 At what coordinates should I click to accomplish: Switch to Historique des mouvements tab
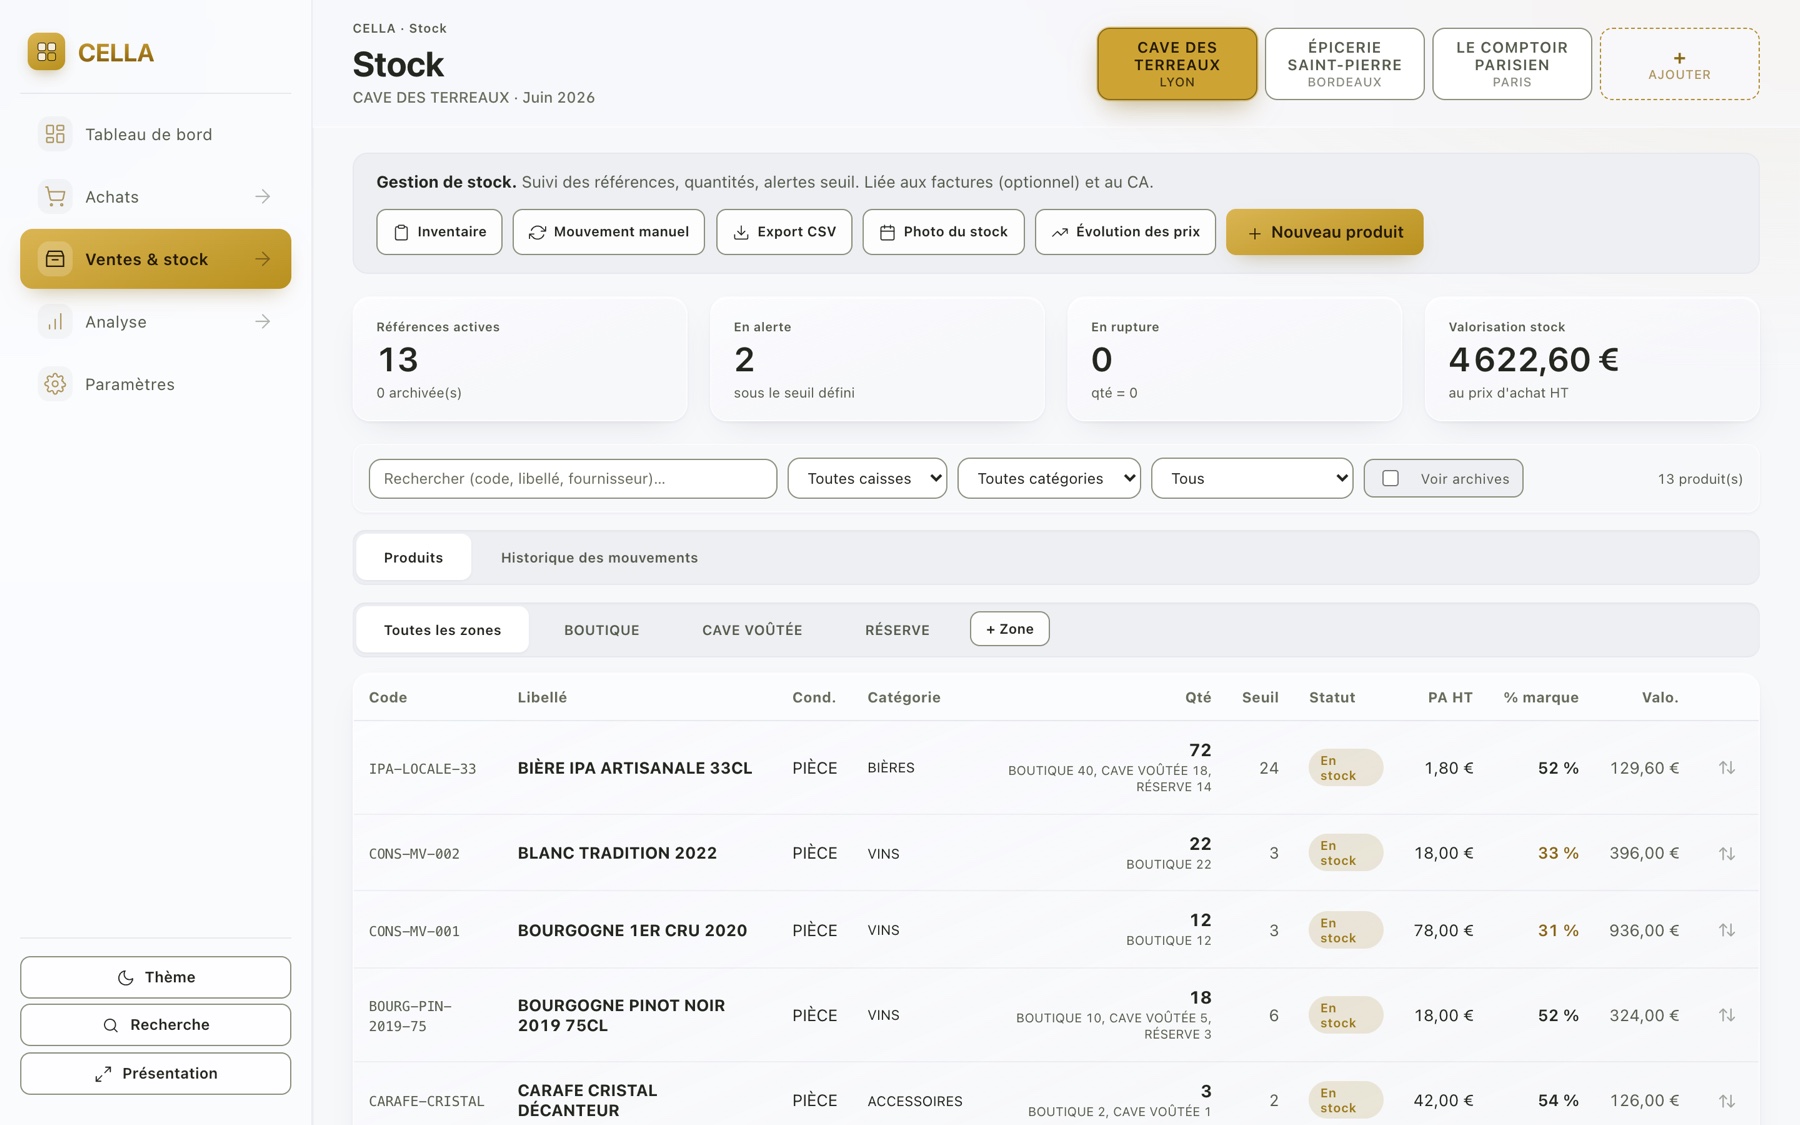599,558
